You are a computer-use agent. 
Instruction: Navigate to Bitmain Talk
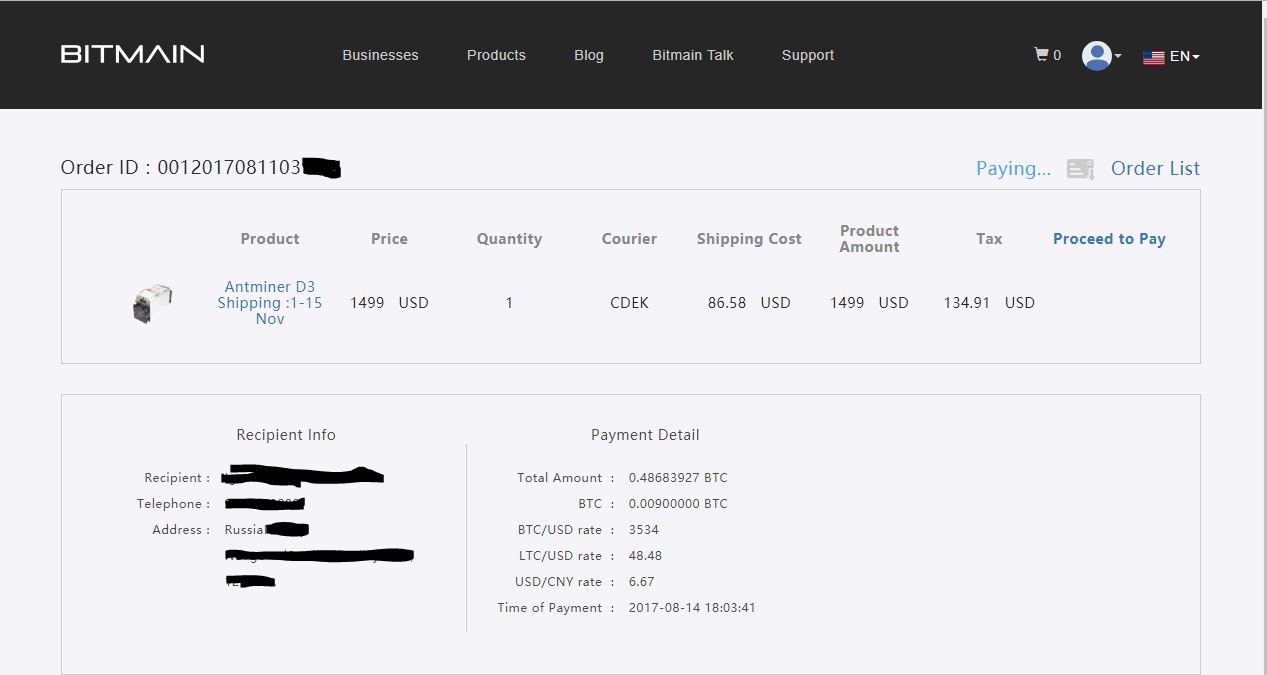692,55
